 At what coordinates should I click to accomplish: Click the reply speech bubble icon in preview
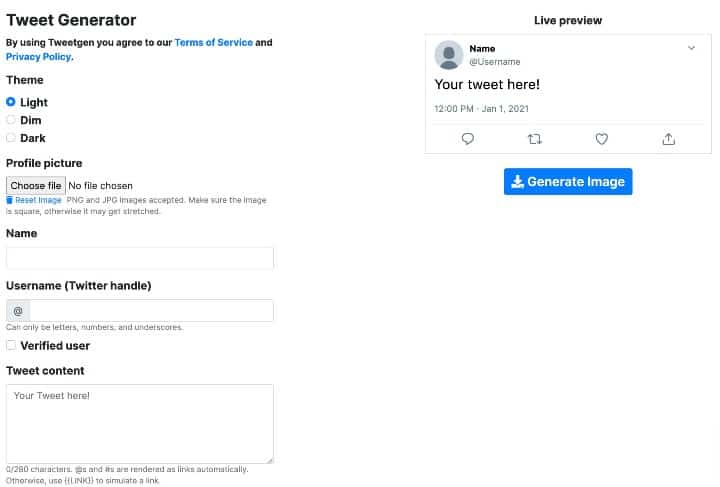[467, 139]
